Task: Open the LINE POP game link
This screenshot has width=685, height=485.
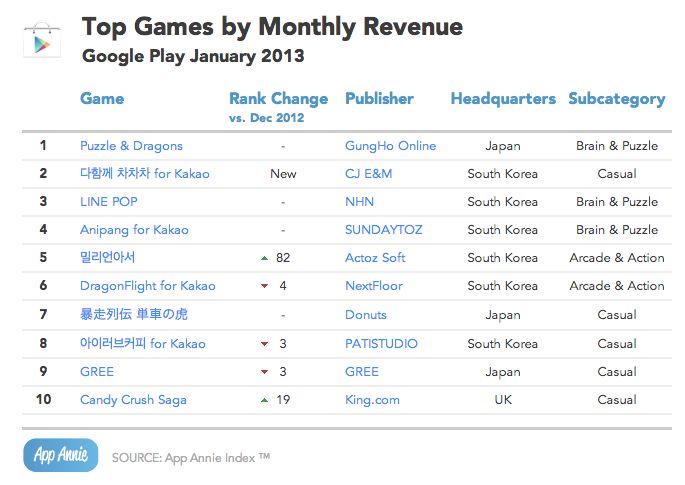Action: tap(109, 201)
